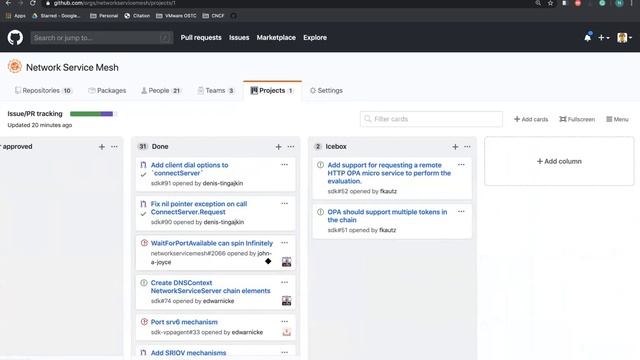Open the Settings tab
The width and height of the screenshot is (640, 360).
(326, 91)
